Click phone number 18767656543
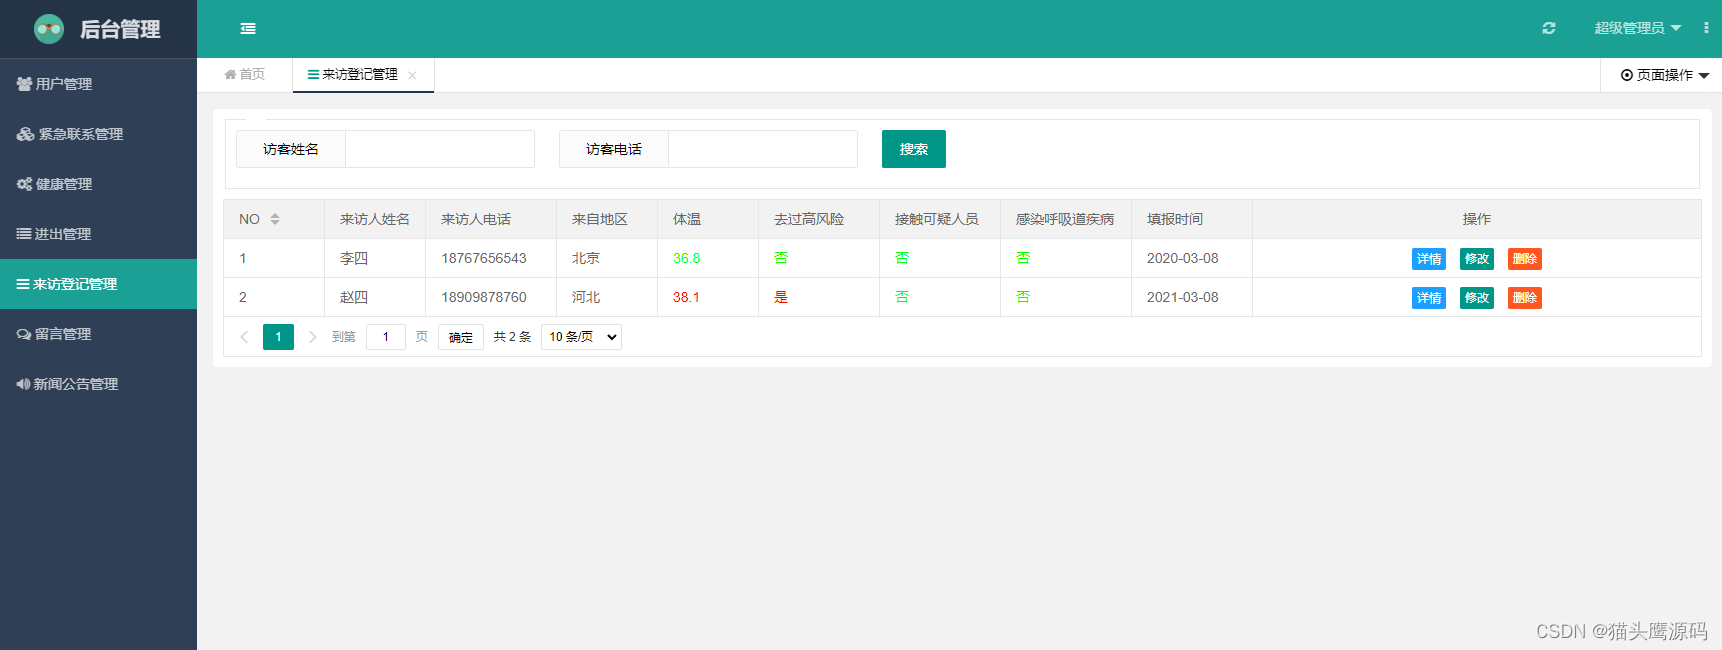The width and height of the screenshot is (1722, 650). point(484,258)
